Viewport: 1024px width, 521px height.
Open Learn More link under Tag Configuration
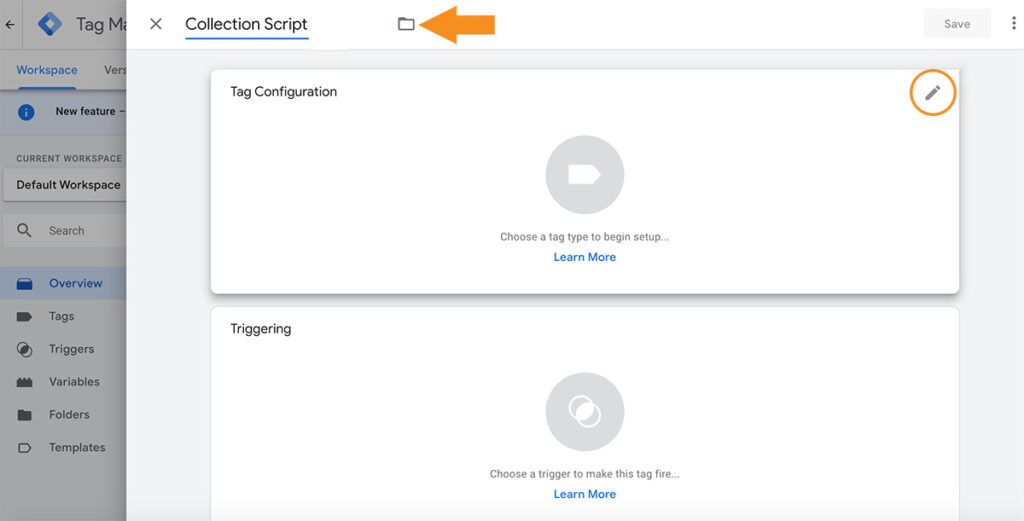(584, 257)
